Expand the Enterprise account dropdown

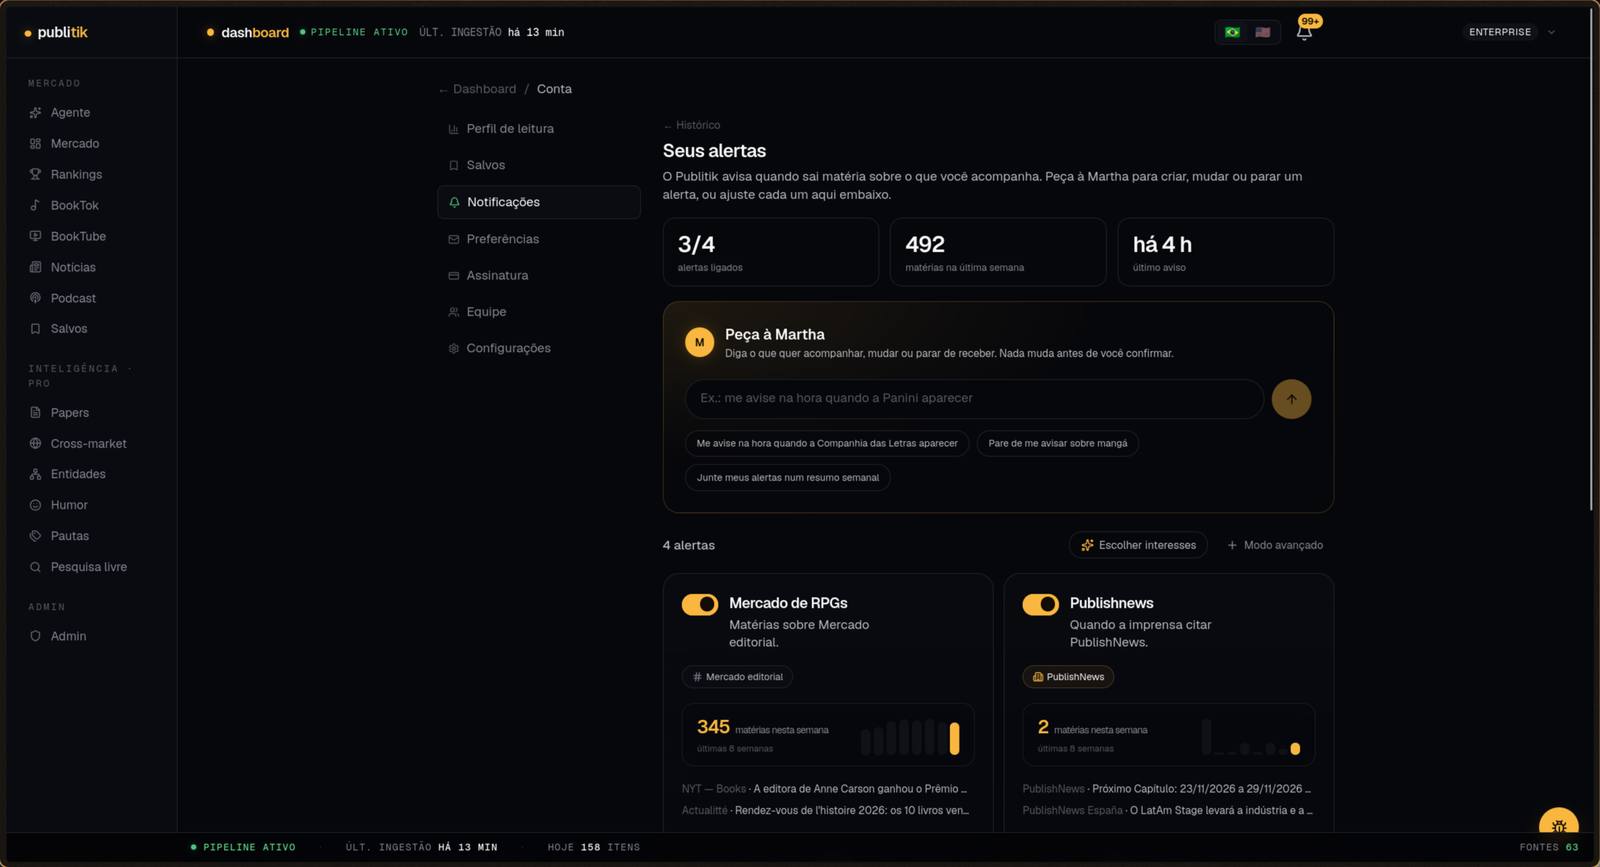tap(1510, 32)
